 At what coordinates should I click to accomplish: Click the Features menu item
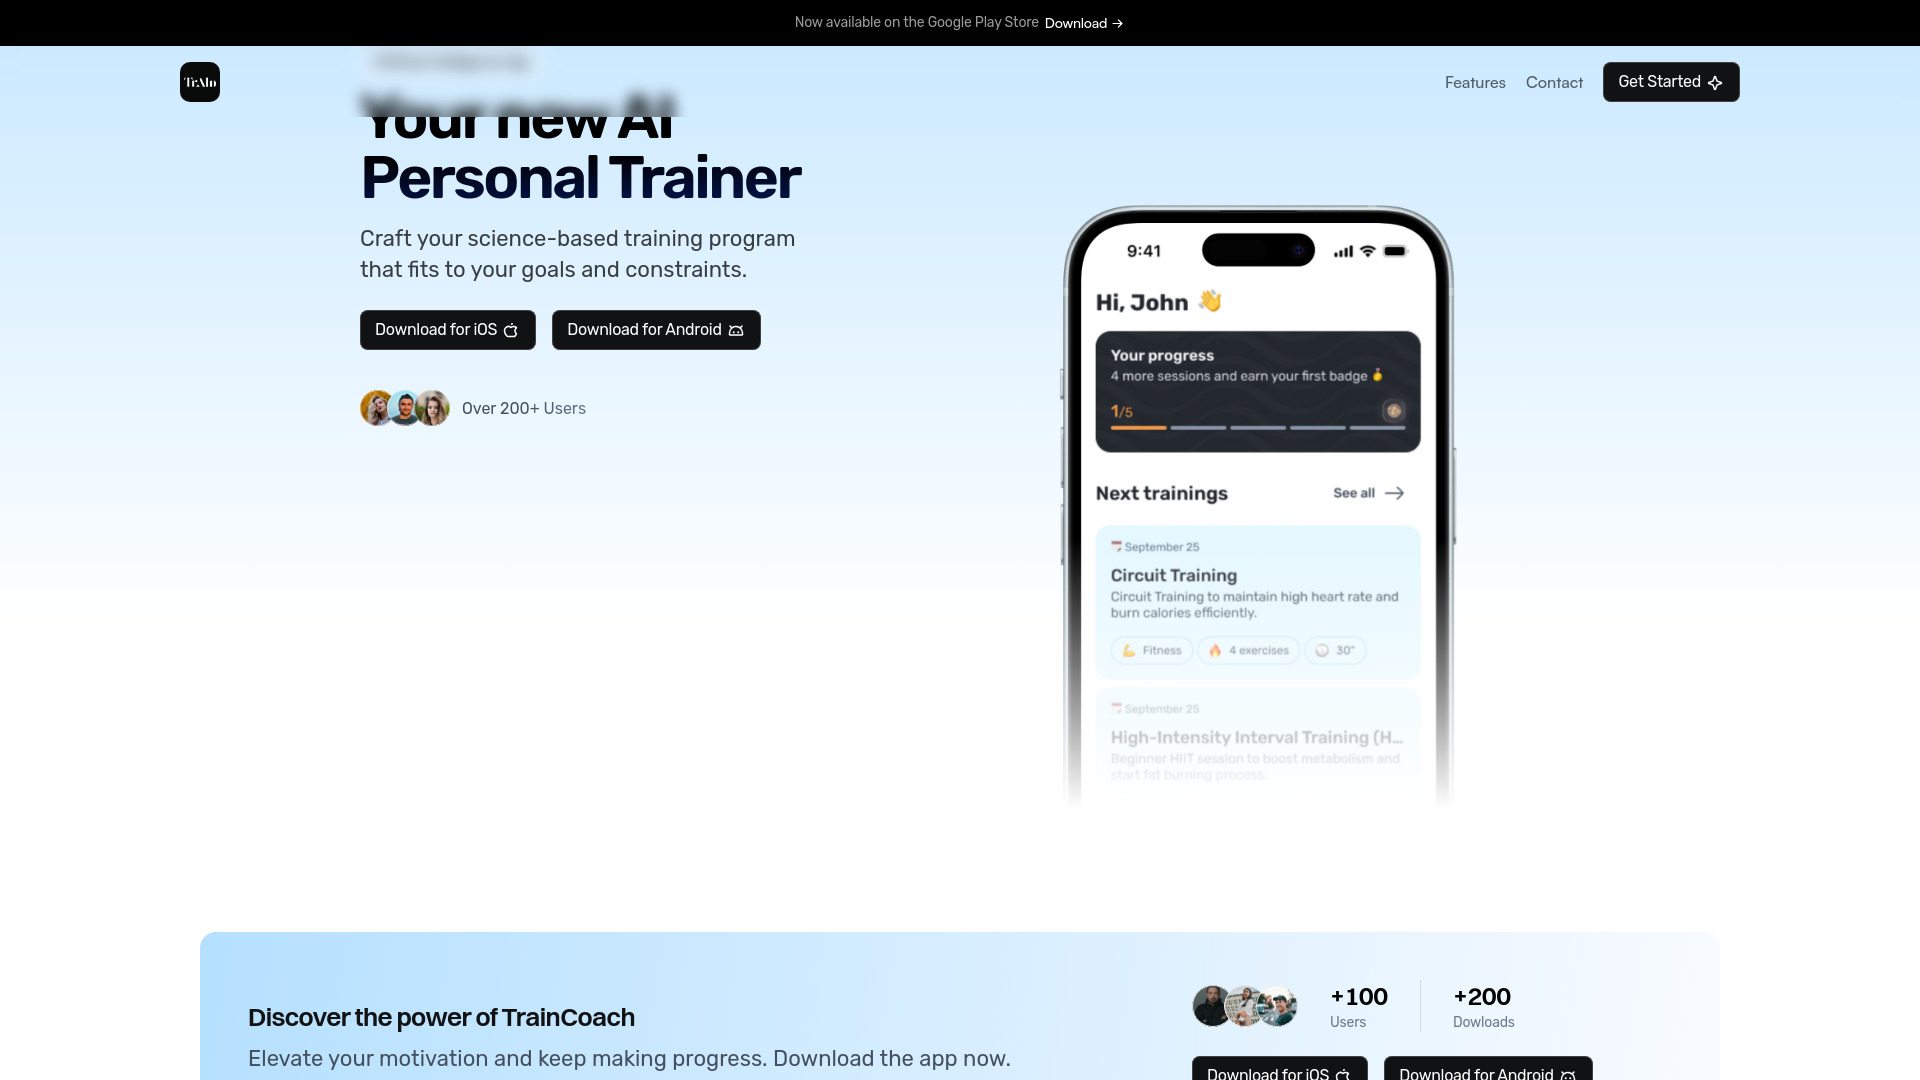pyautogui.click(x=1474, y=82)
